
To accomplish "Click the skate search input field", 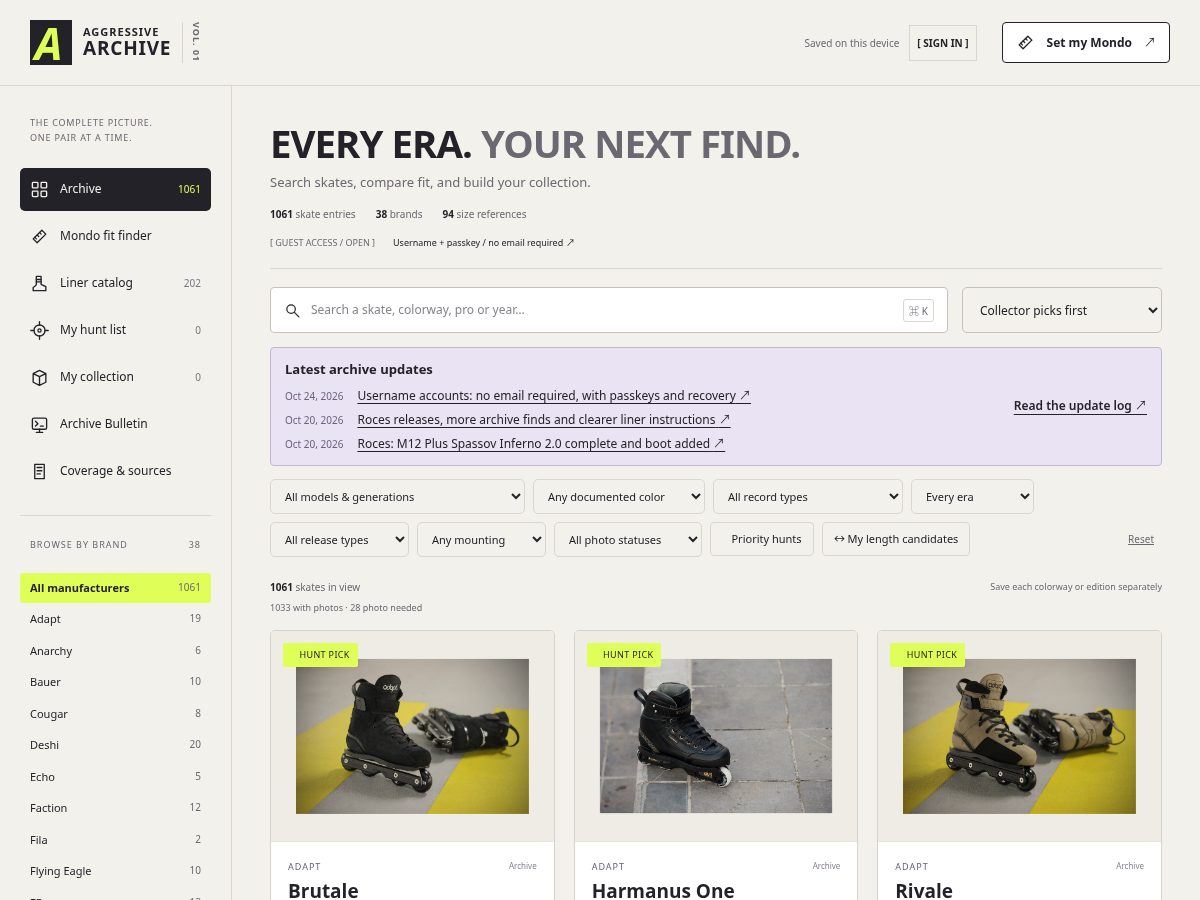I will coord(609,310).
